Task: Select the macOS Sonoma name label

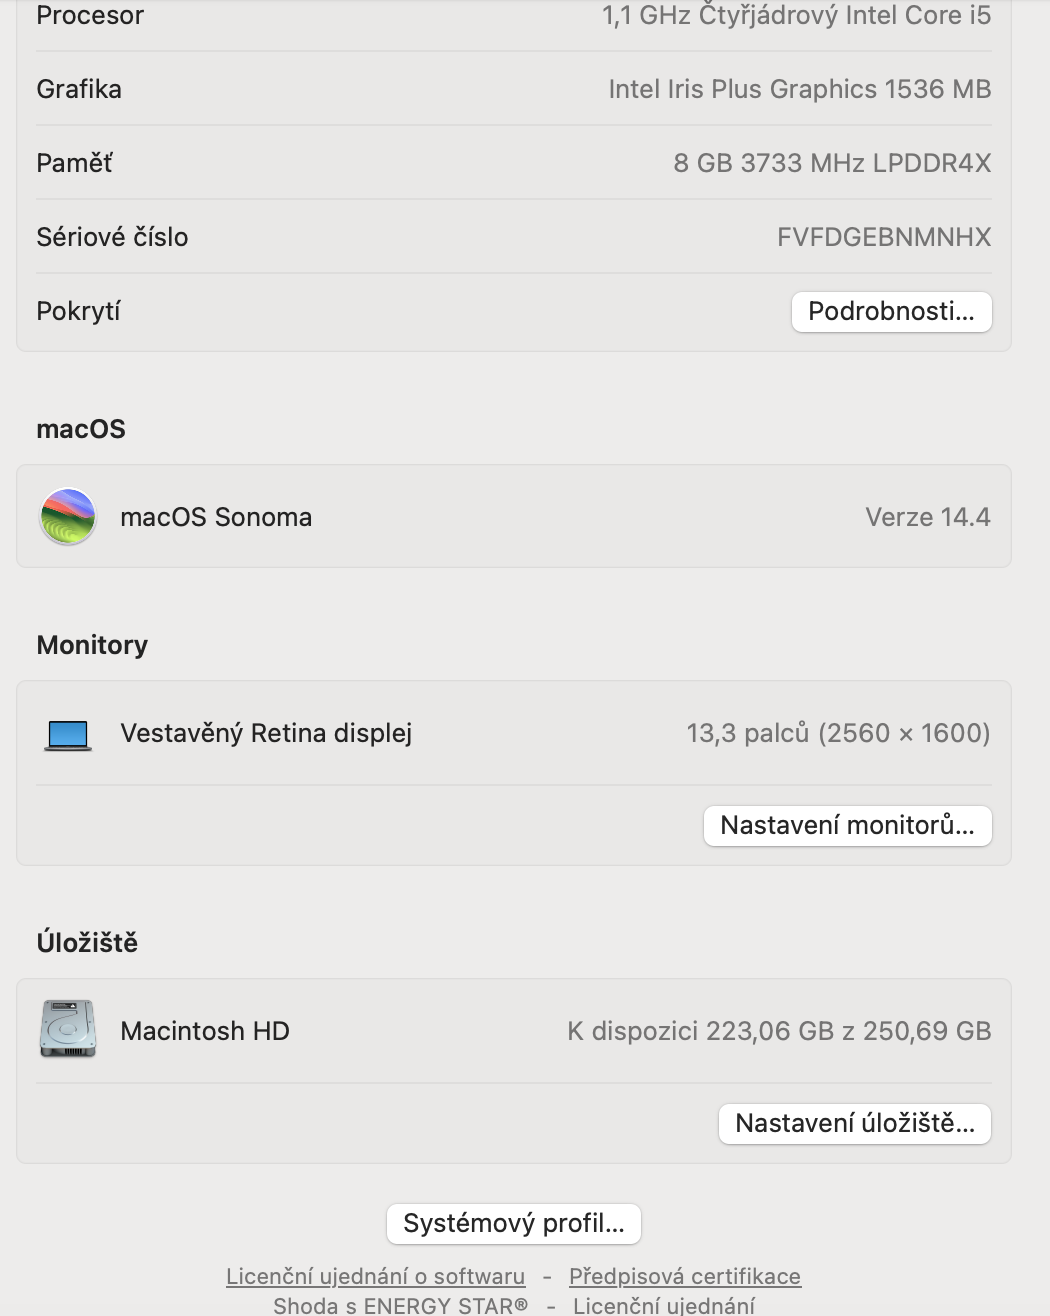Action: [216, 517]
